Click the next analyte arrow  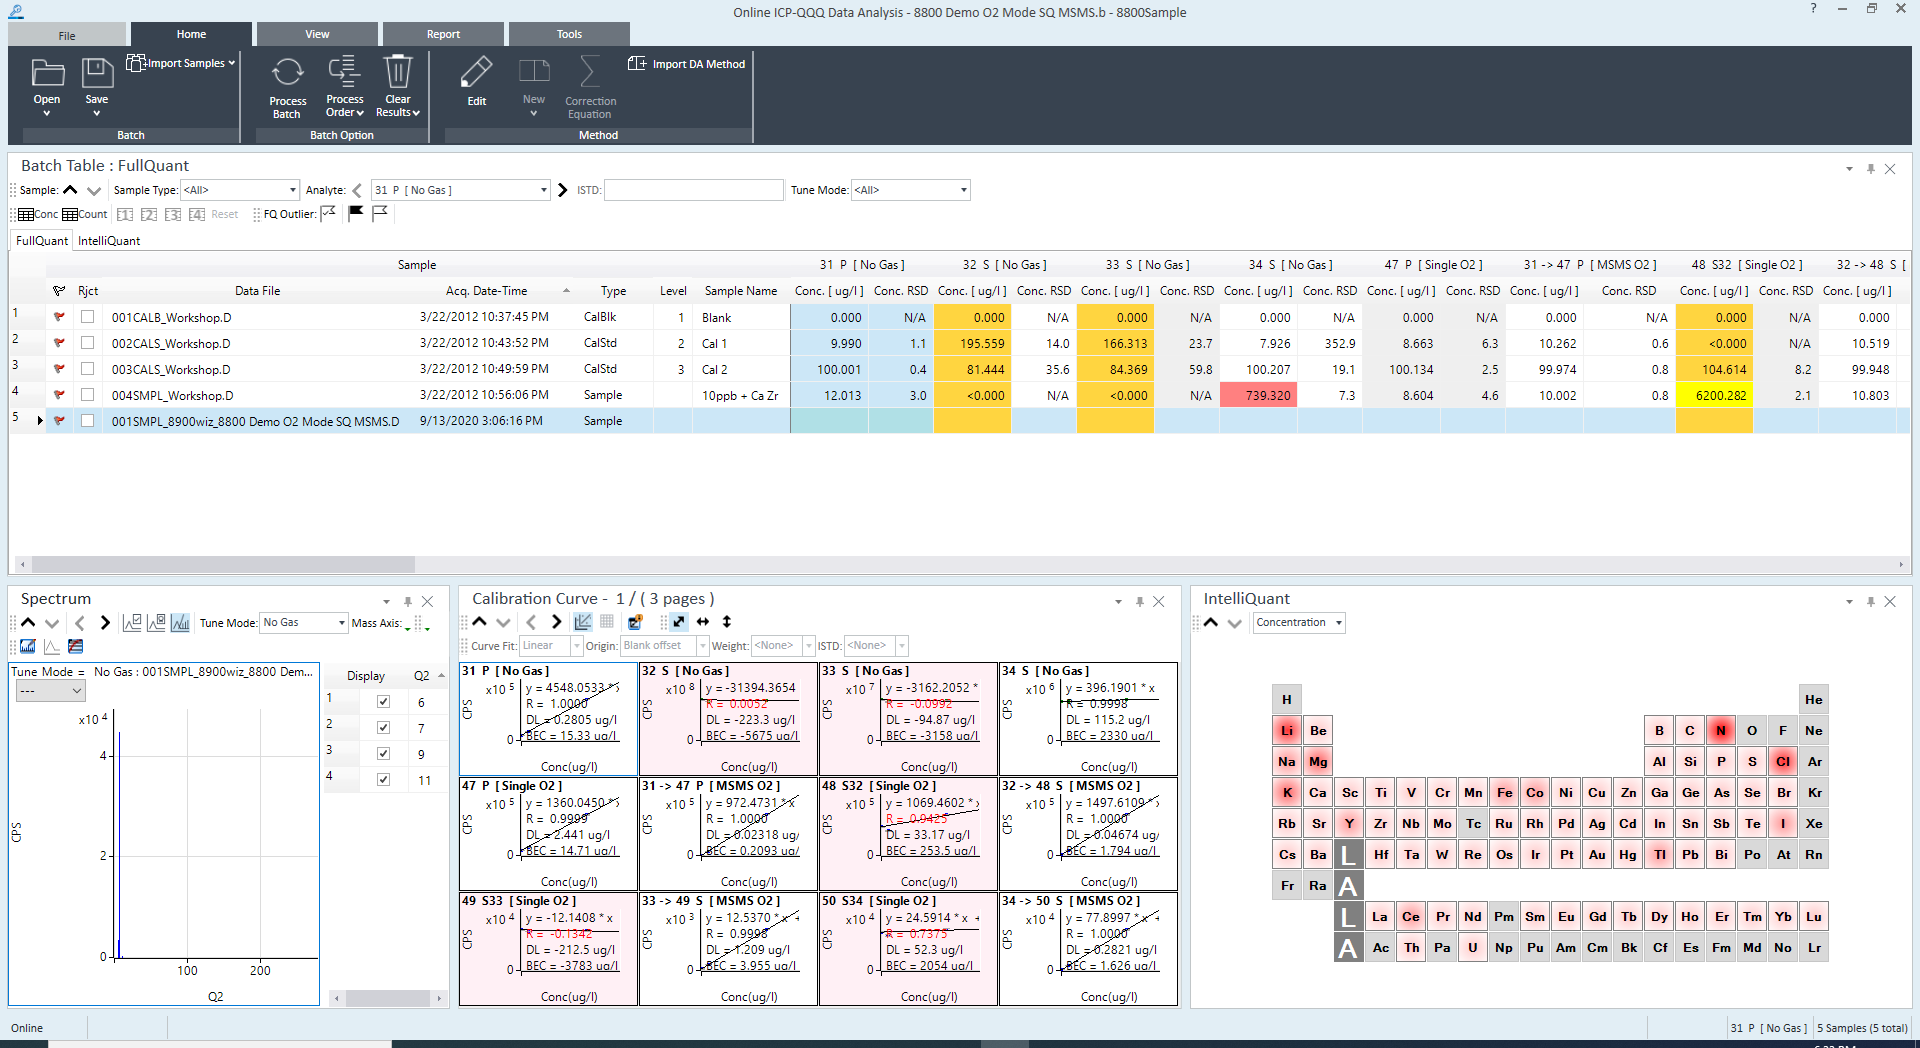(x=562, y=190)
